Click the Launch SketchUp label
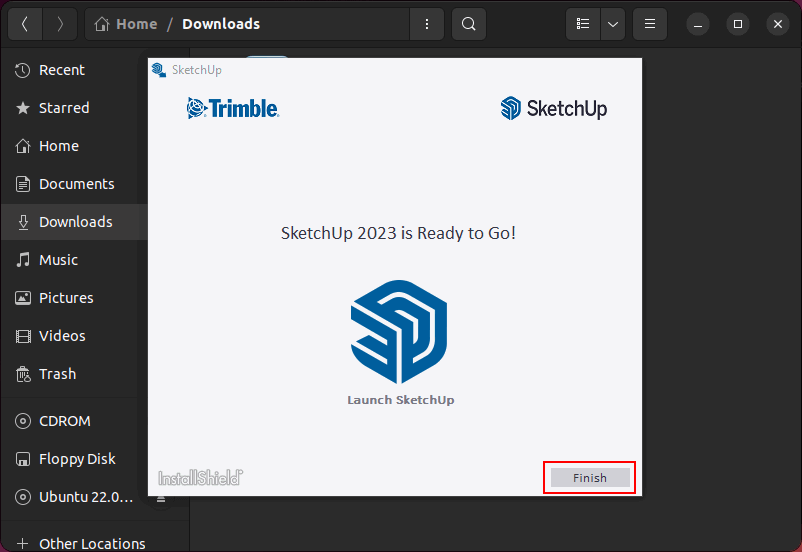 400,400
